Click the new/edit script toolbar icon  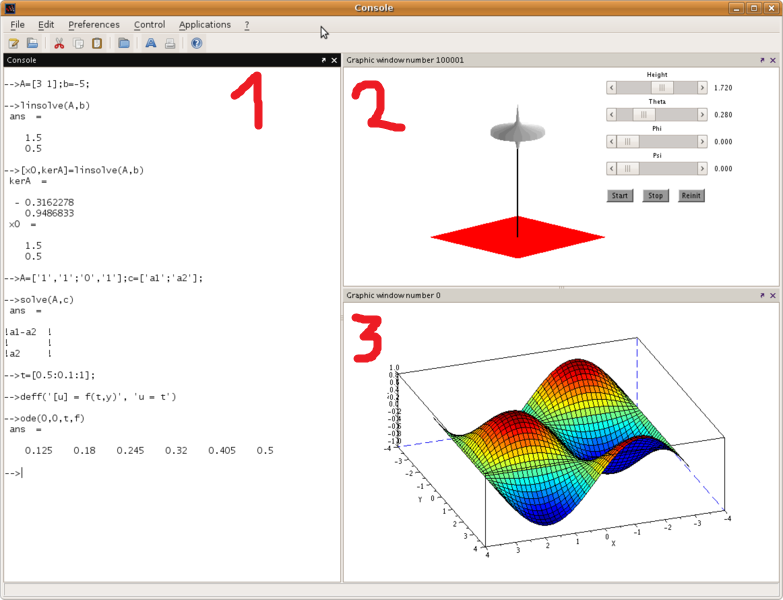pyautogui.click(x=14, y=43)
